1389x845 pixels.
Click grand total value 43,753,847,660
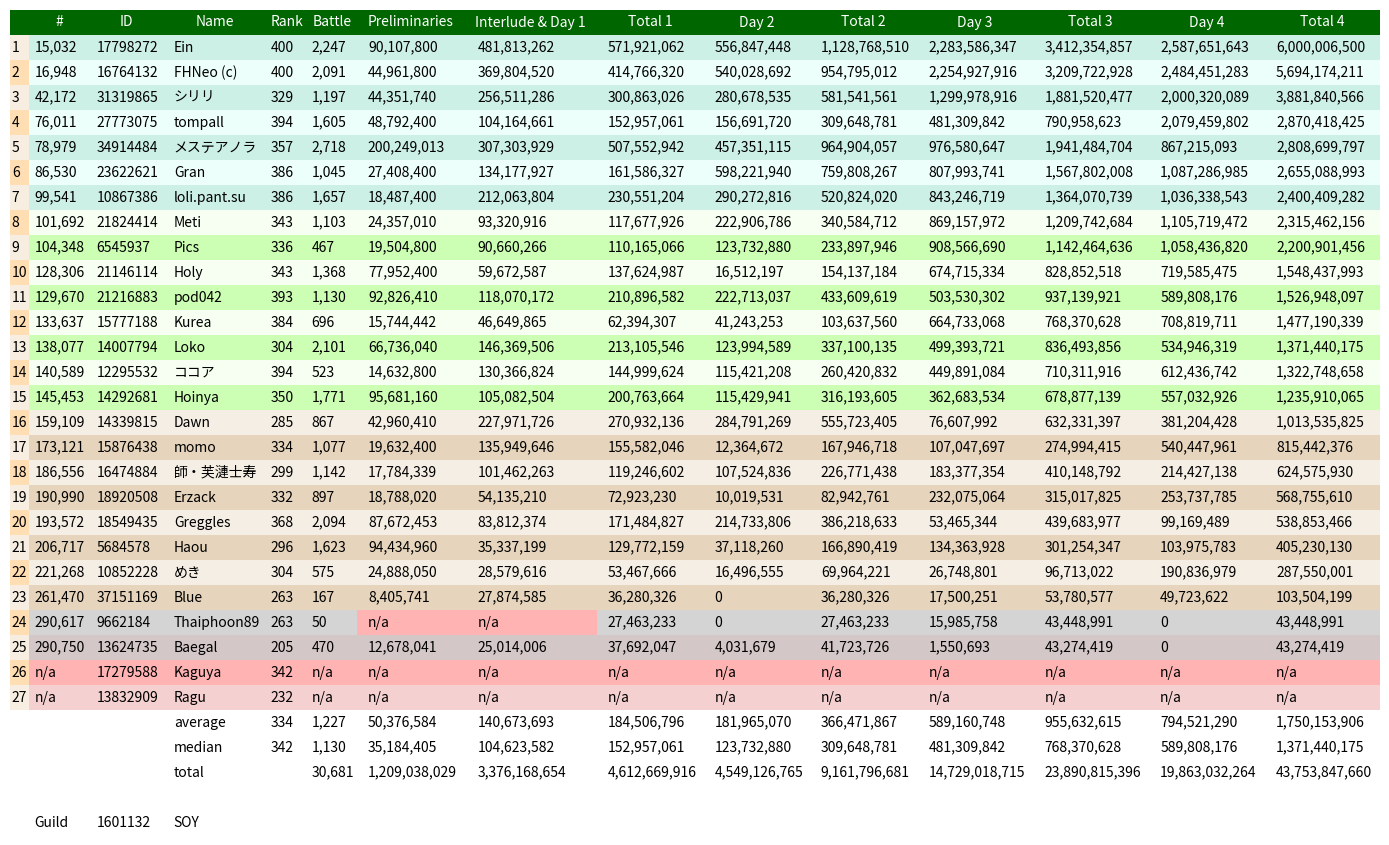1323,772
